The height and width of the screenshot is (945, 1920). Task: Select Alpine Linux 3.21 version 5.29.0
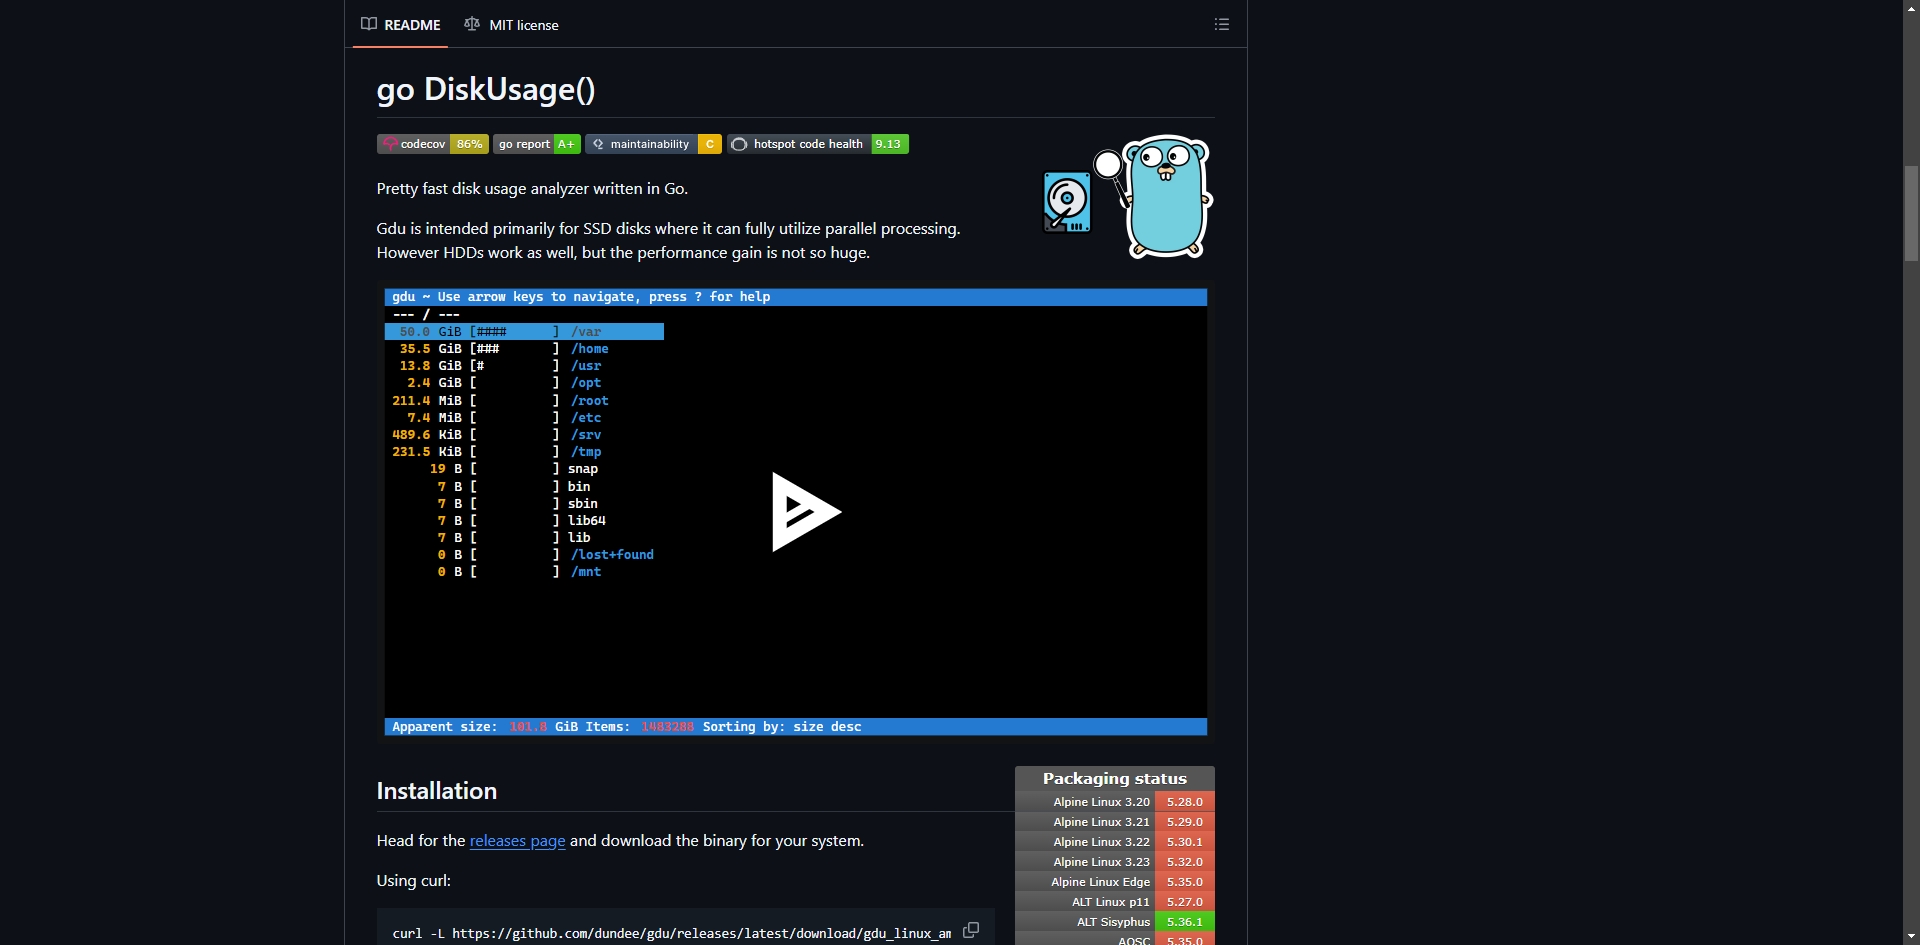1115,822
